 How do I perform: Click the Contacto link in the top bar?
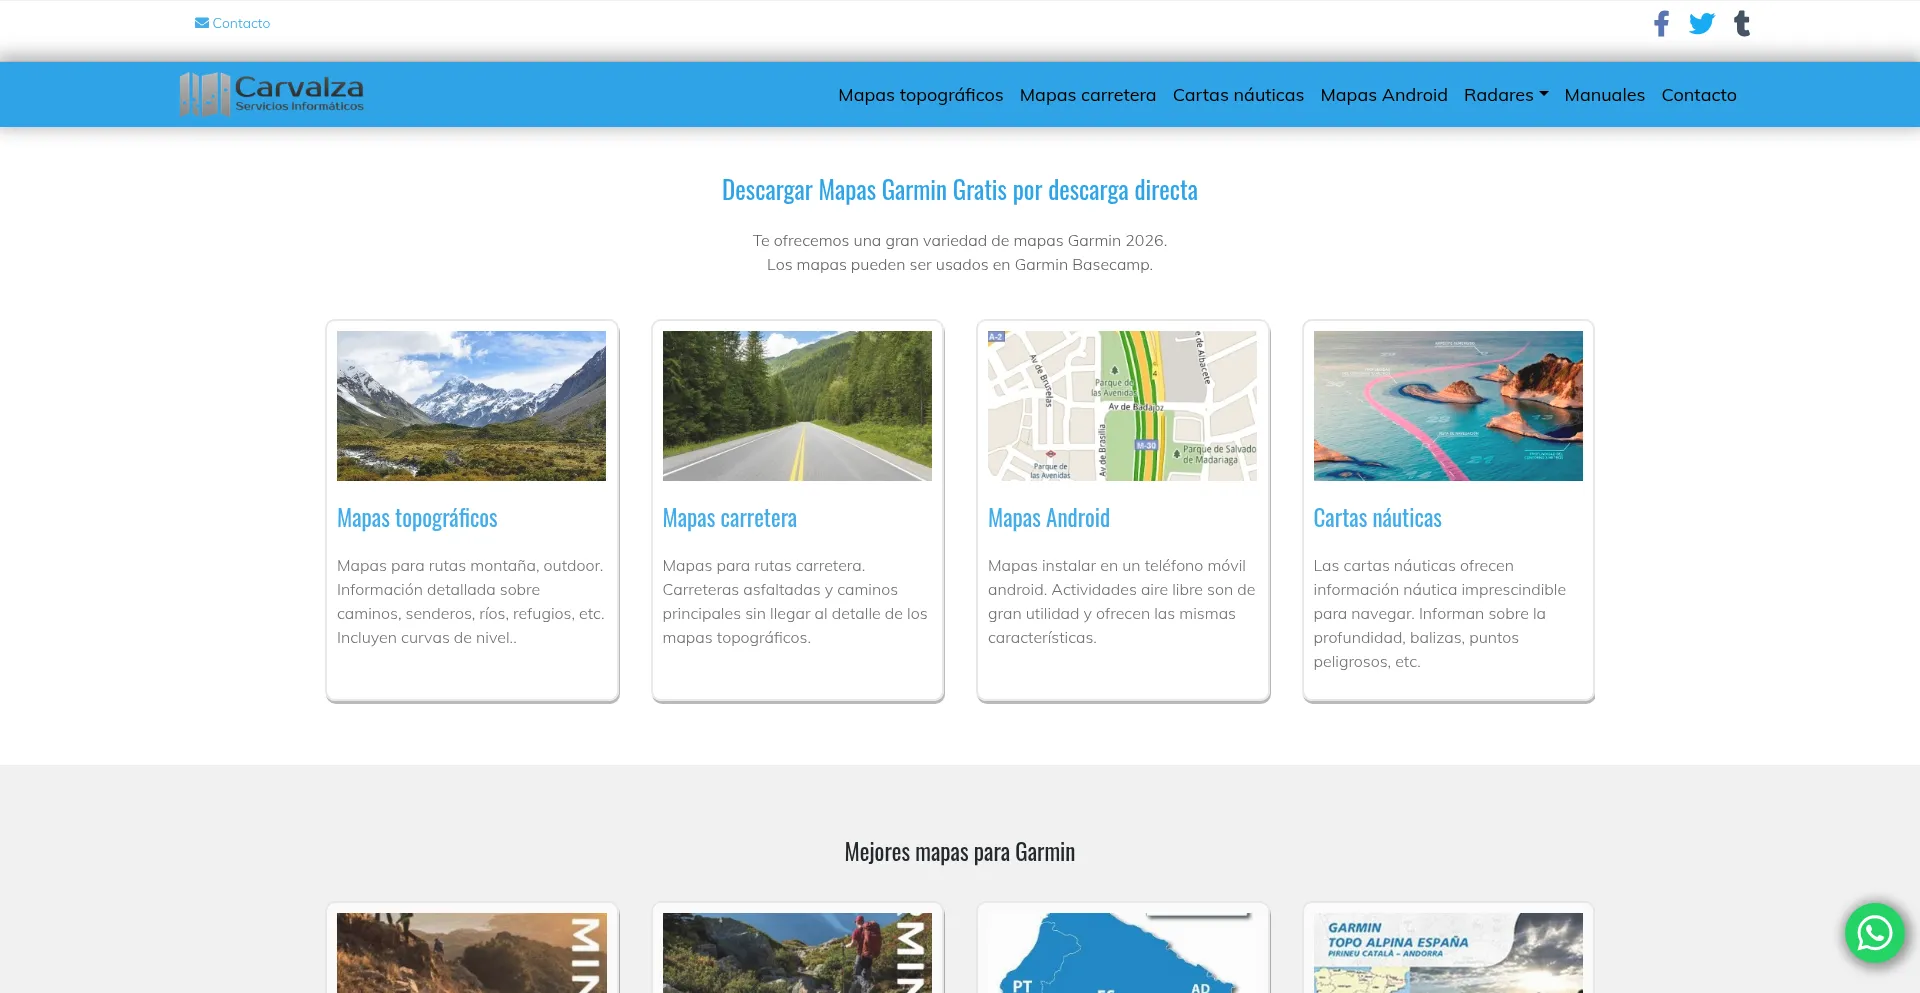241,23
